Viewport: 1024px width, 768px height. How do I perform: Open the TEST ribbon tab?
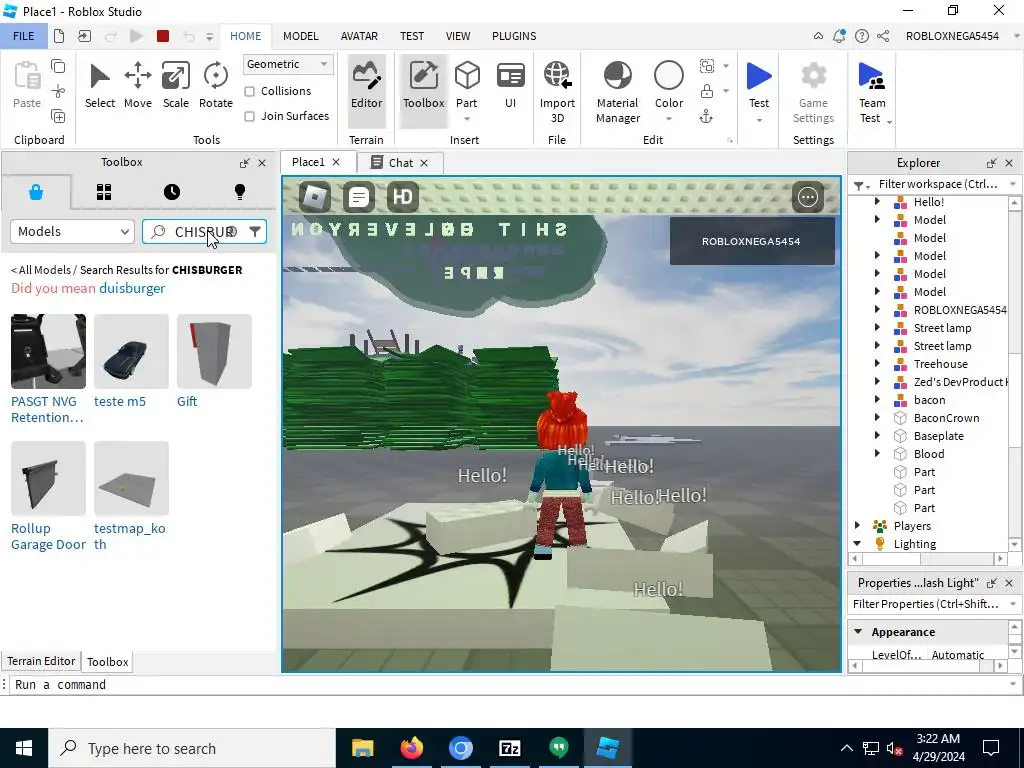[x=411, y=36]
